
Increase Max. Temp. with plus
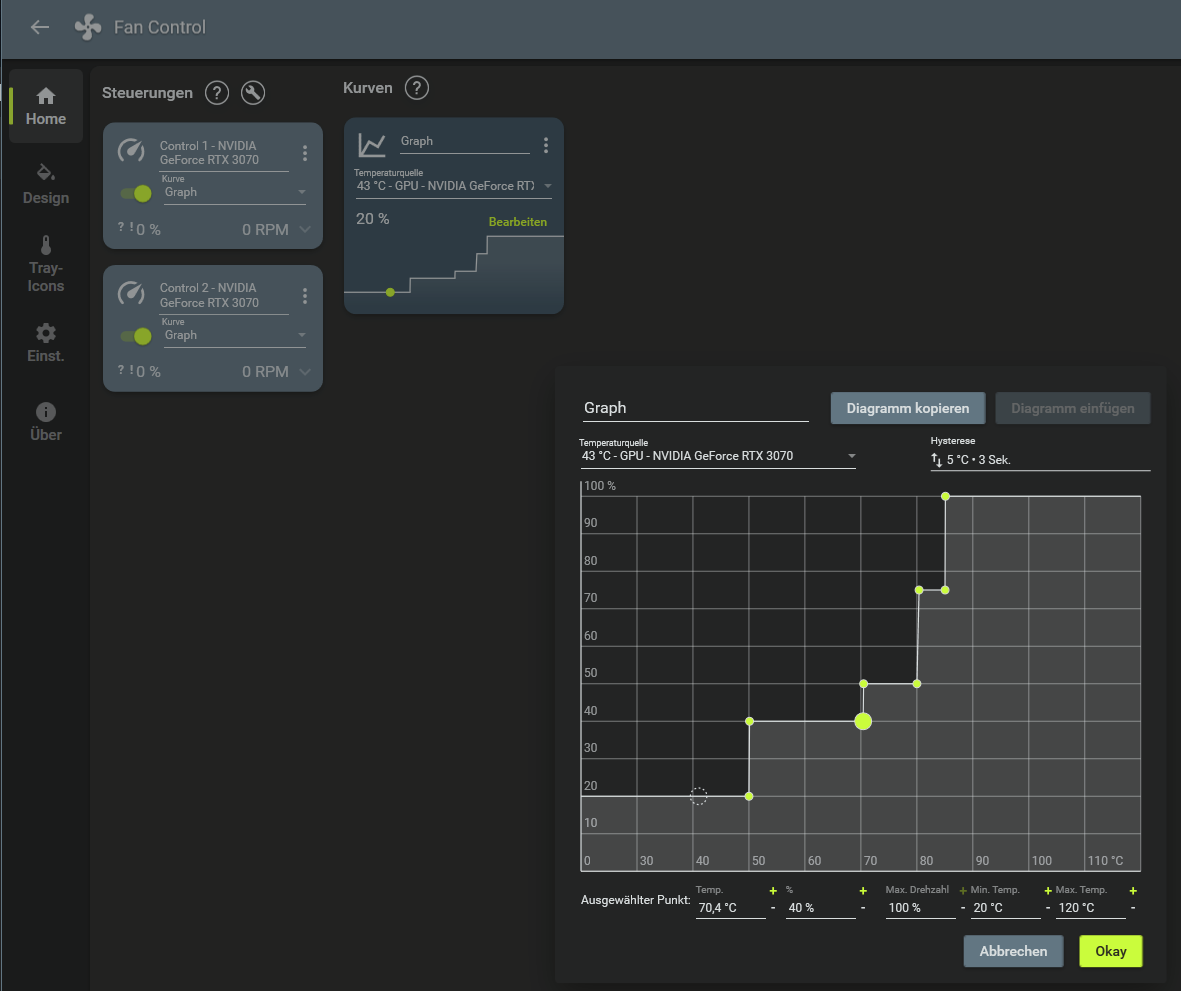pos(1133,891)
